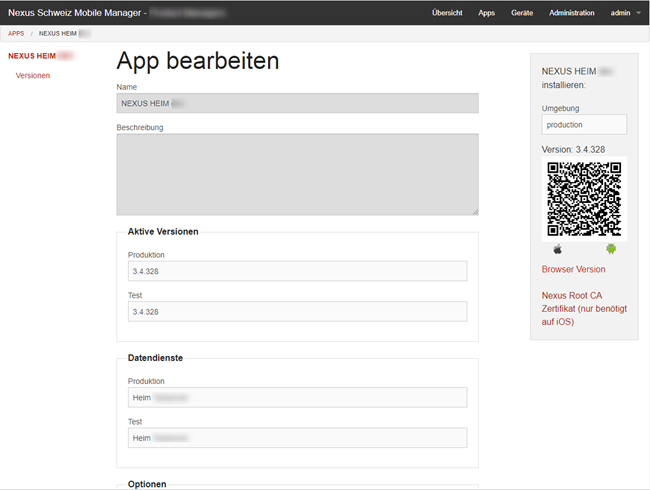This screenshot has height=490, width=650.
Task: Open the Apps menu item
Action: coord(486,13)
